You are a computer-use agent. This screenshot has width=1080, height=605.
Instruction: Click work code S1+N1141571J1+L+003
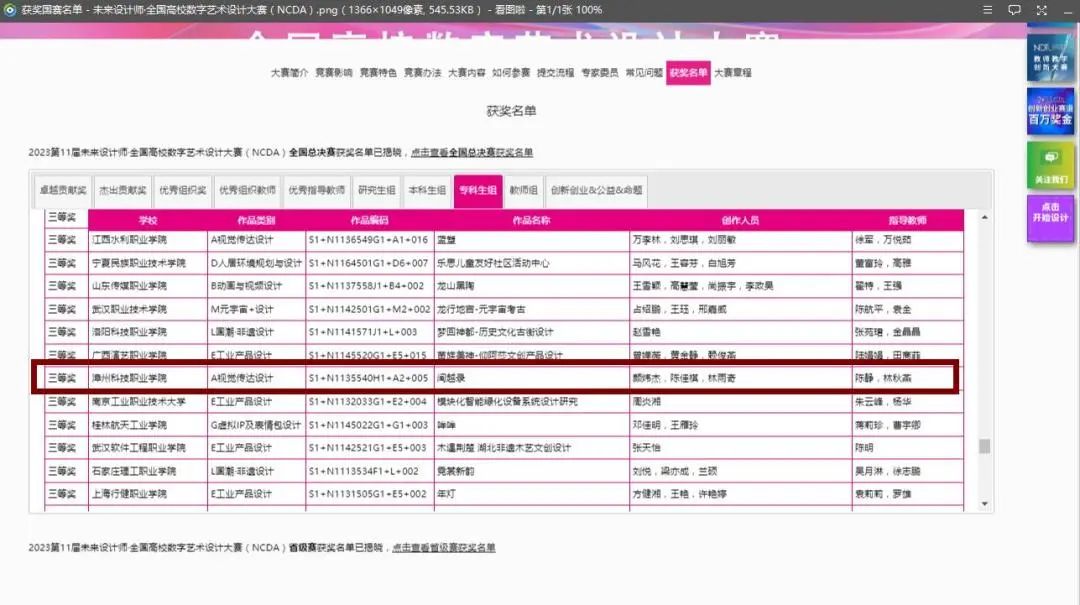pos(370,332)
